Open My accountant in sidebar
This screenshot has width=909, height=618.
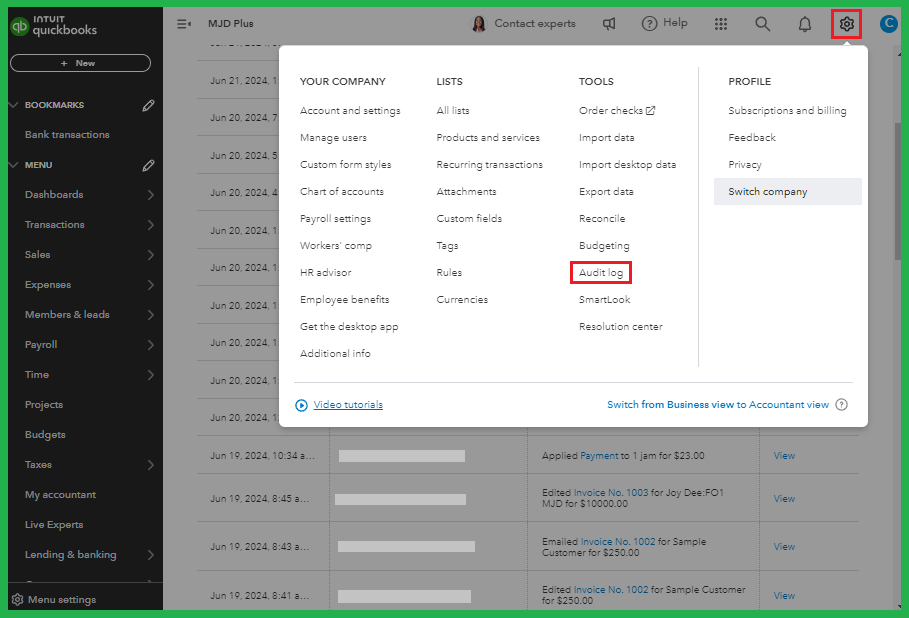click(60, 495)
